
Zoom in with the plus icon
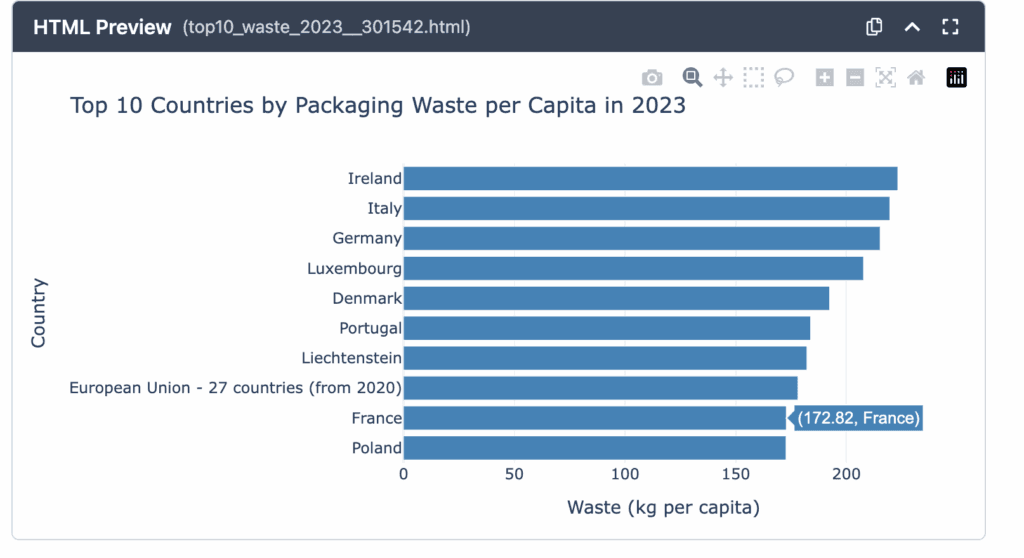click(x=824, y=78)
